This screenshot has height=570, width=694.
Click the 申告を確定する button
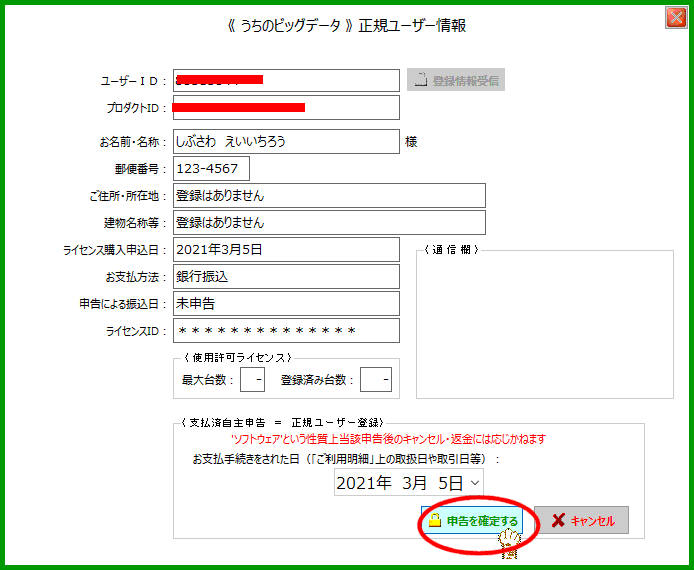coord(472,520)
